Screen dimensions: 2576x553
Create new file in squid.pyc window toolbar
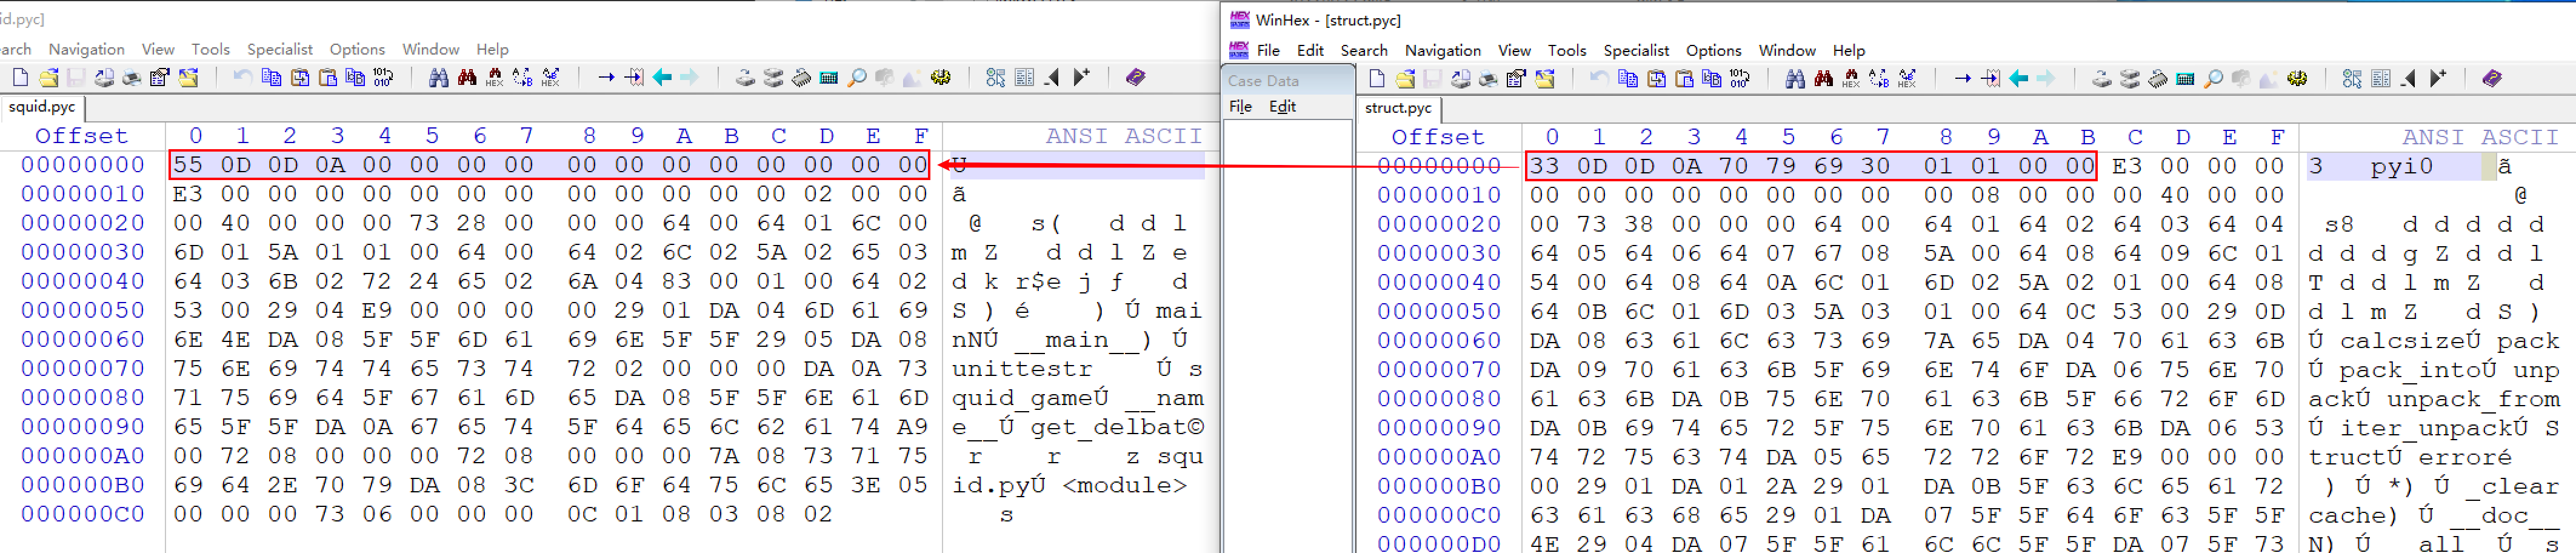point(20,77)
